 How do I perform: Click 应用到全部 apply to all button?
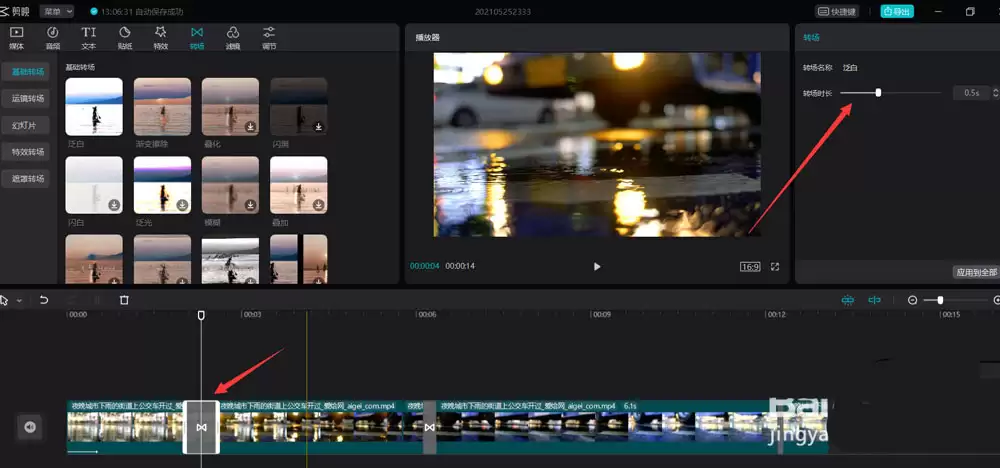coord(975,272)
